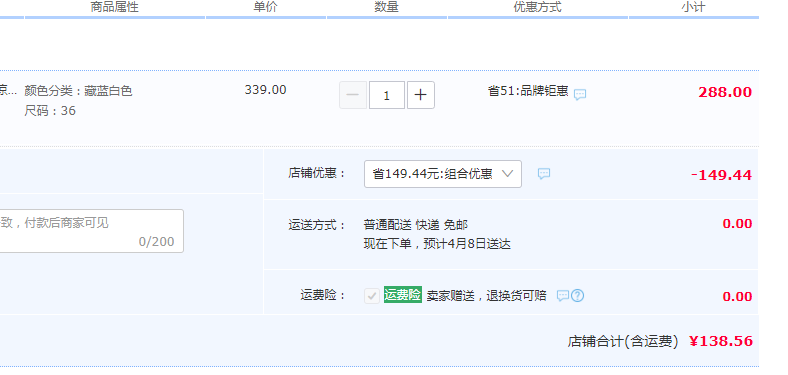Toggle the 运费险 checkbox
Screen dimensions: 788x375
pos(372,296)
